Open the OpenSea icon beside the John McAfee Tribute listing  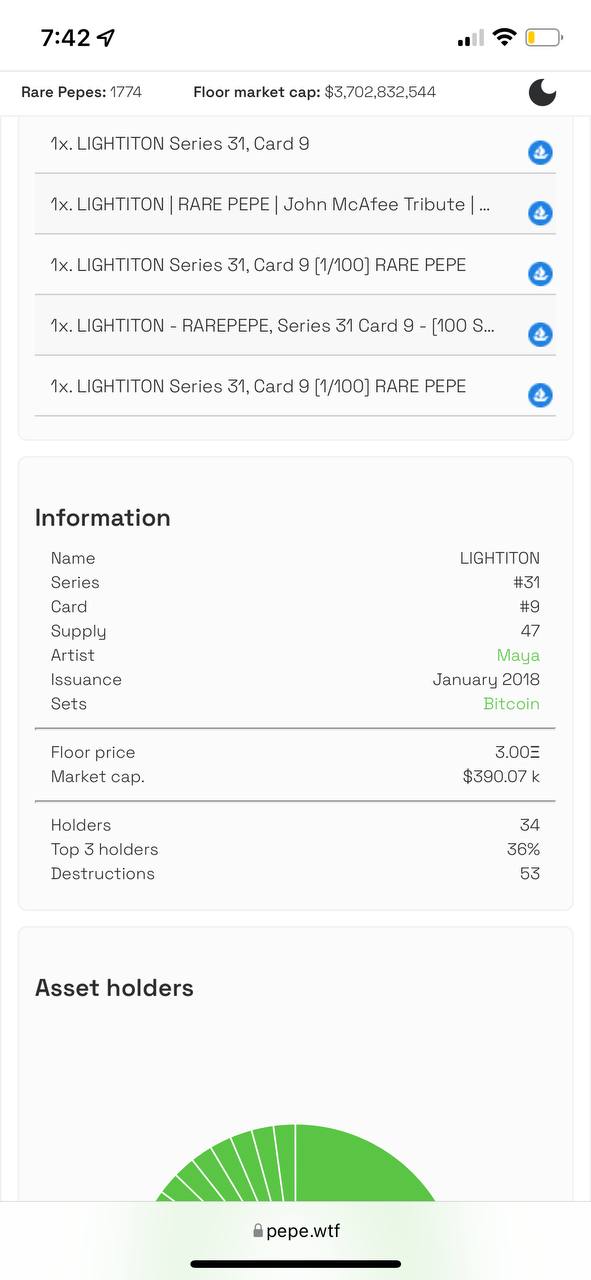click(x=540, y=213)
